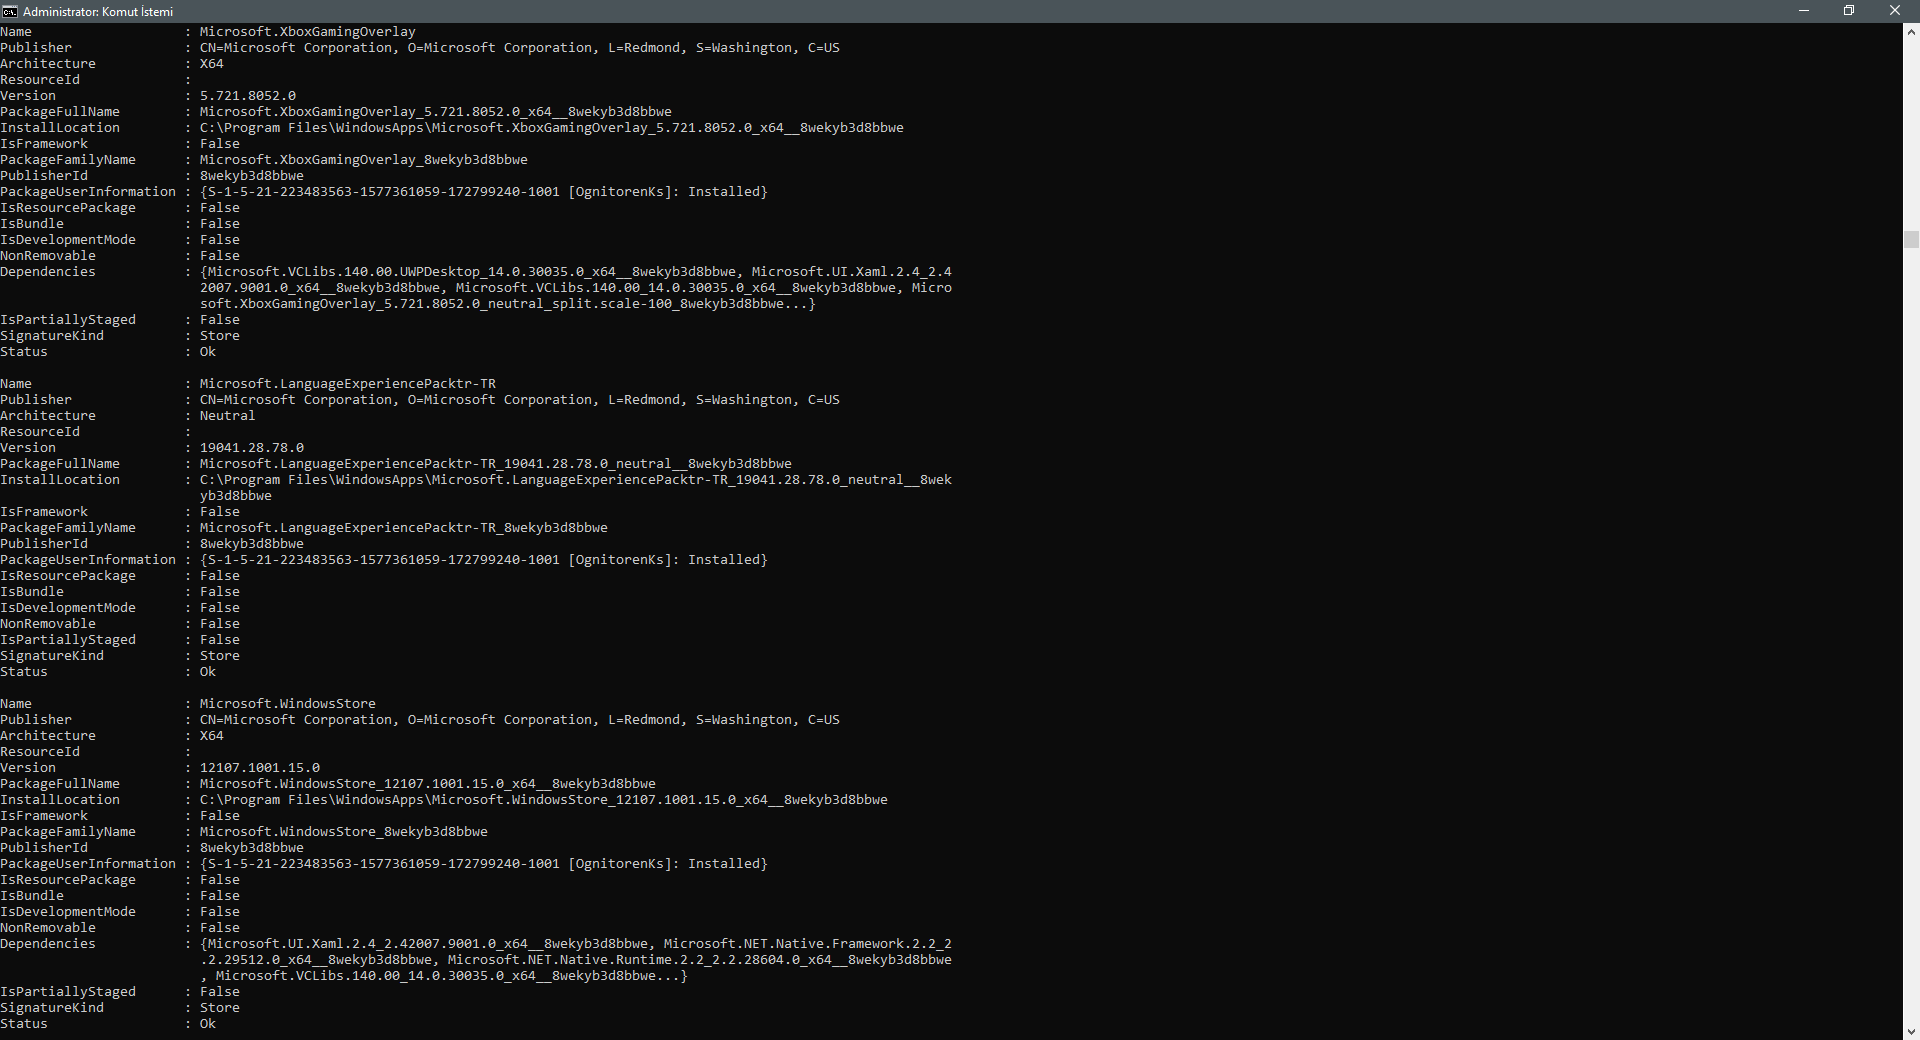This screenshot has width=1920, height=1040.
Task: Click version number '19041.28.78.0'
Action: 252,448
